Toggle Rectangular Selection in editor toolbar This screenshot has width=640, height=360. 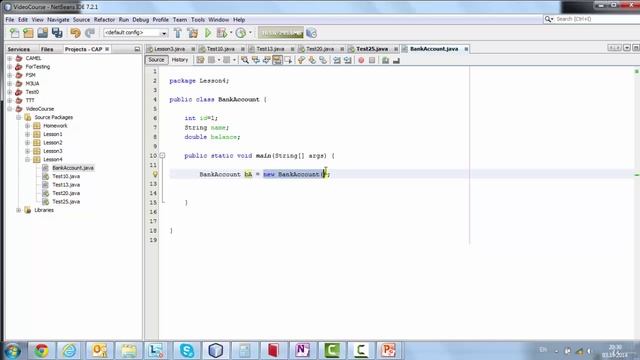(x=288, y=60)
